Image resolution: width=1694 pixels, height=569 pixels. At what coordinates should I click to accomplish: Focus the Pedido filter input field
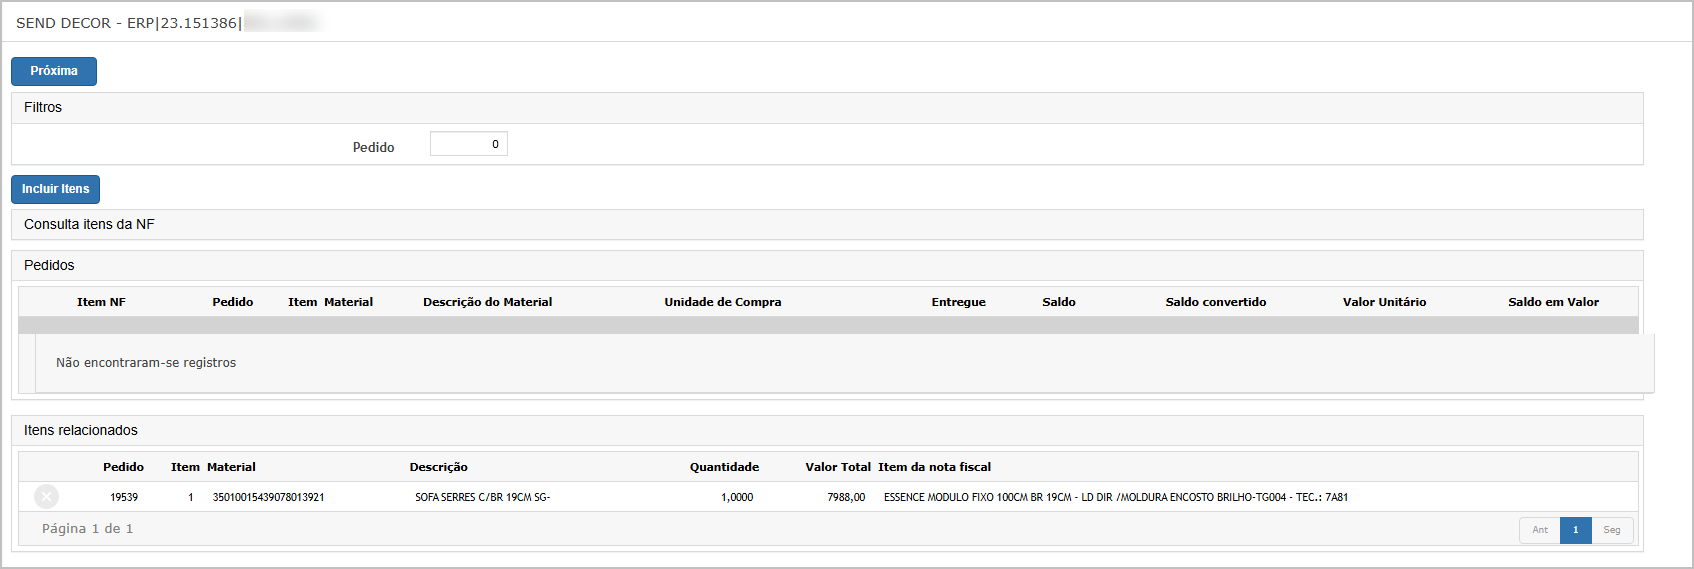(469, 144)
